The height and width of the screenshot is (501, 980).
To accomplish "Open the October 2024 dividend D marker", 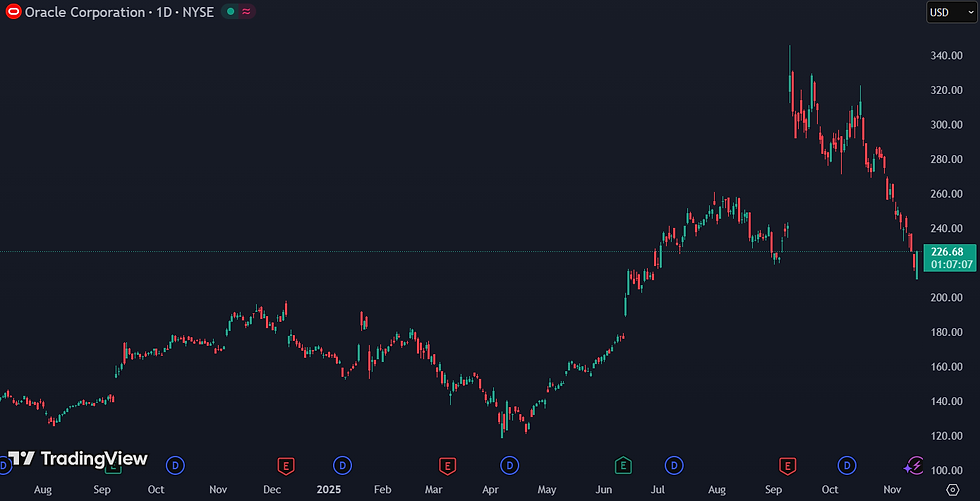I will tap(175, 465).
